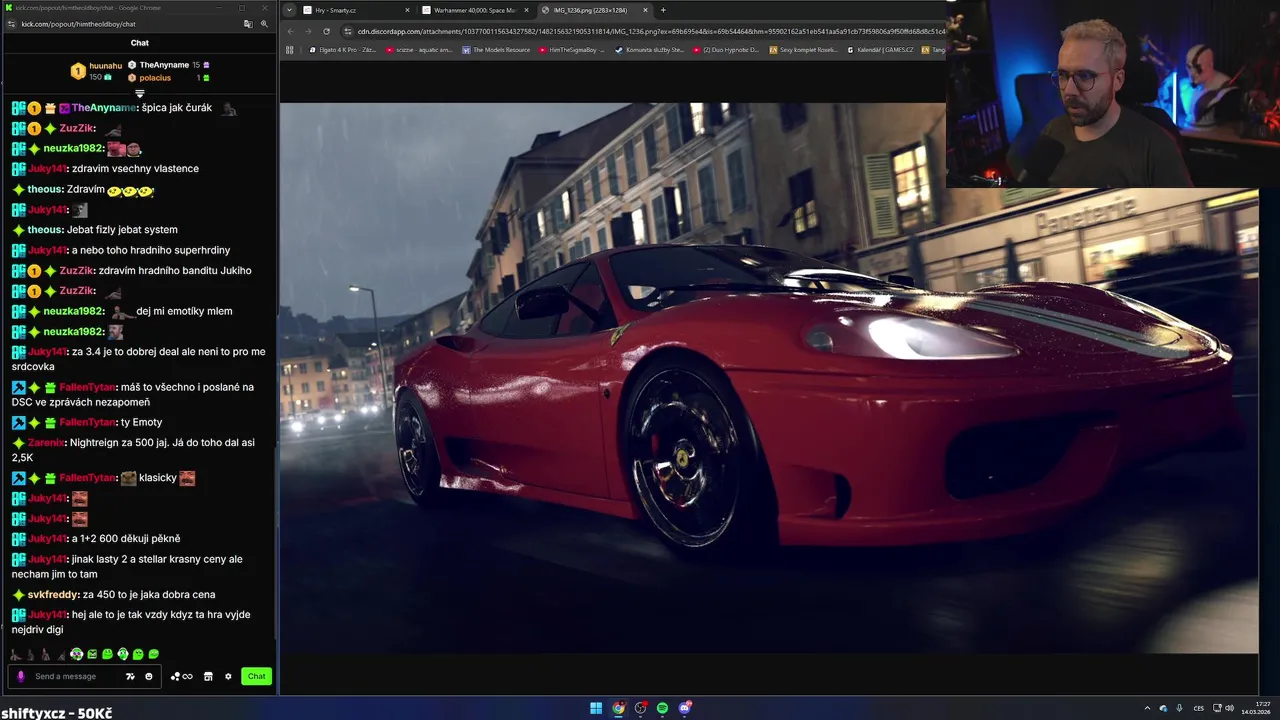Click zoom icon in popout window address bar
Viewport: 1280px width, 720px height.
264,24
